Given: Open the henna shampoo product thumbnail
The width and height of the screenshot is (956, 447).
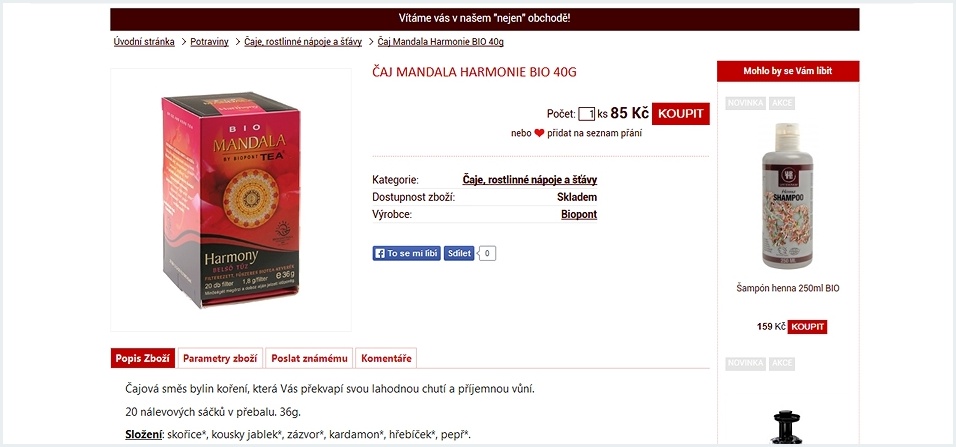Looking at the screenshot, I should [x=788, y=195].
